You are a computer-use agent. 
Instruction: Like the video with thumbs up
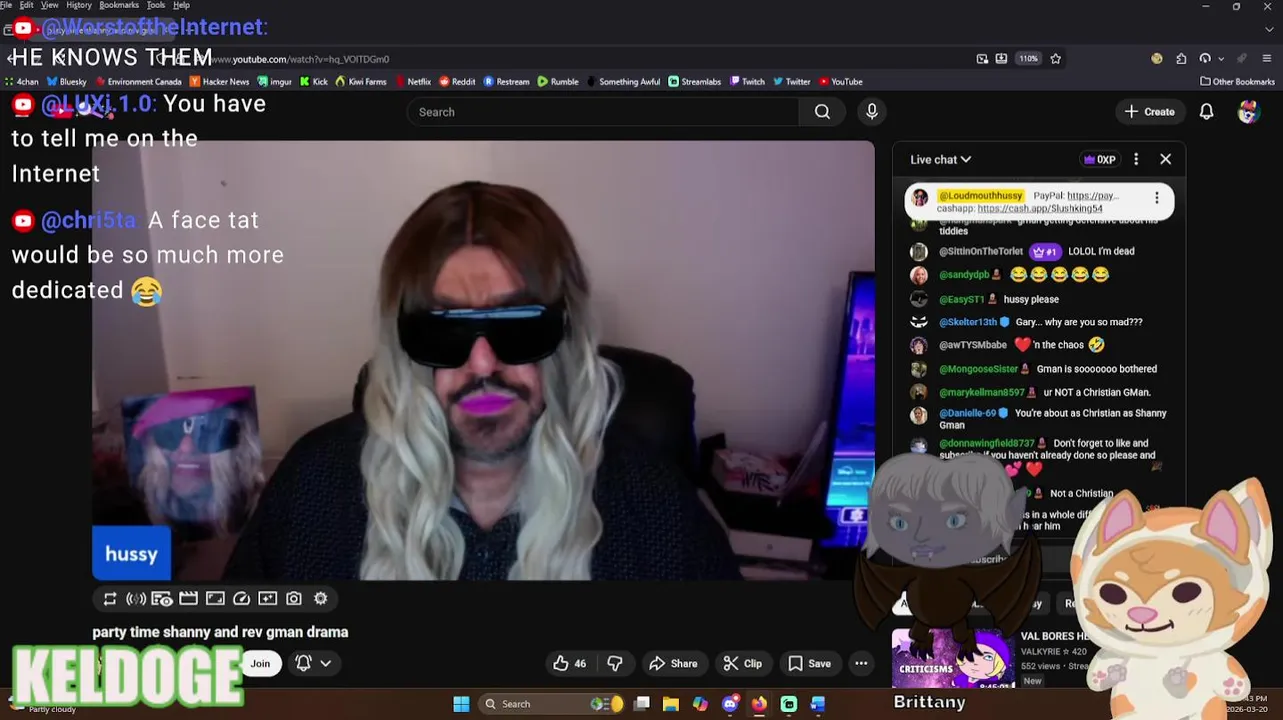click(570, 663)
